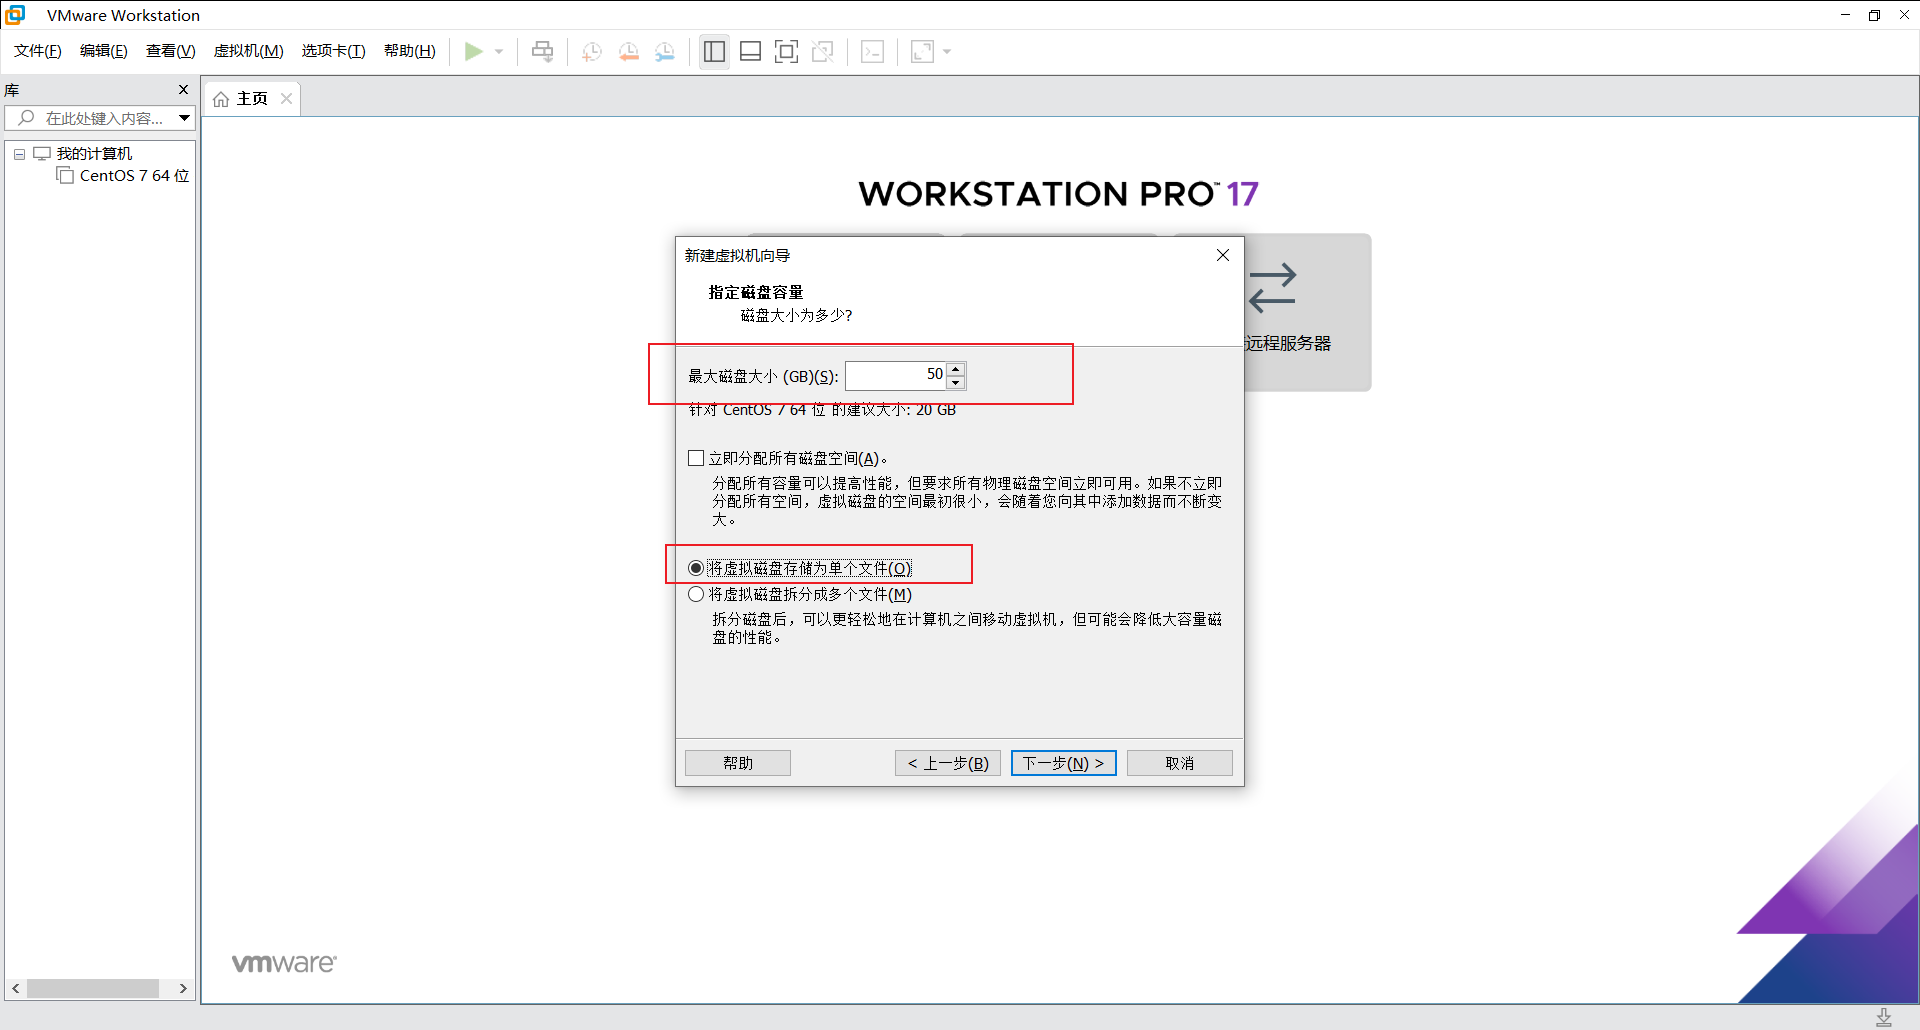
Task: Select 将虚拟磁盘拆分成多个文件 radio option
Action: coord(696,594)
